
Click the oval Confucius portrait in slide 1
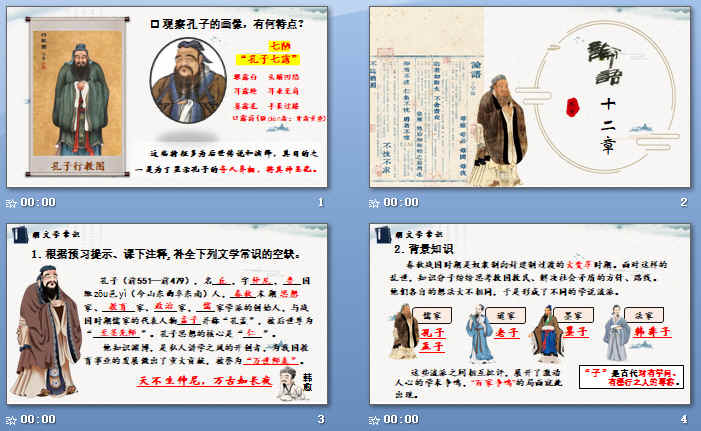(x=188, y=80)
